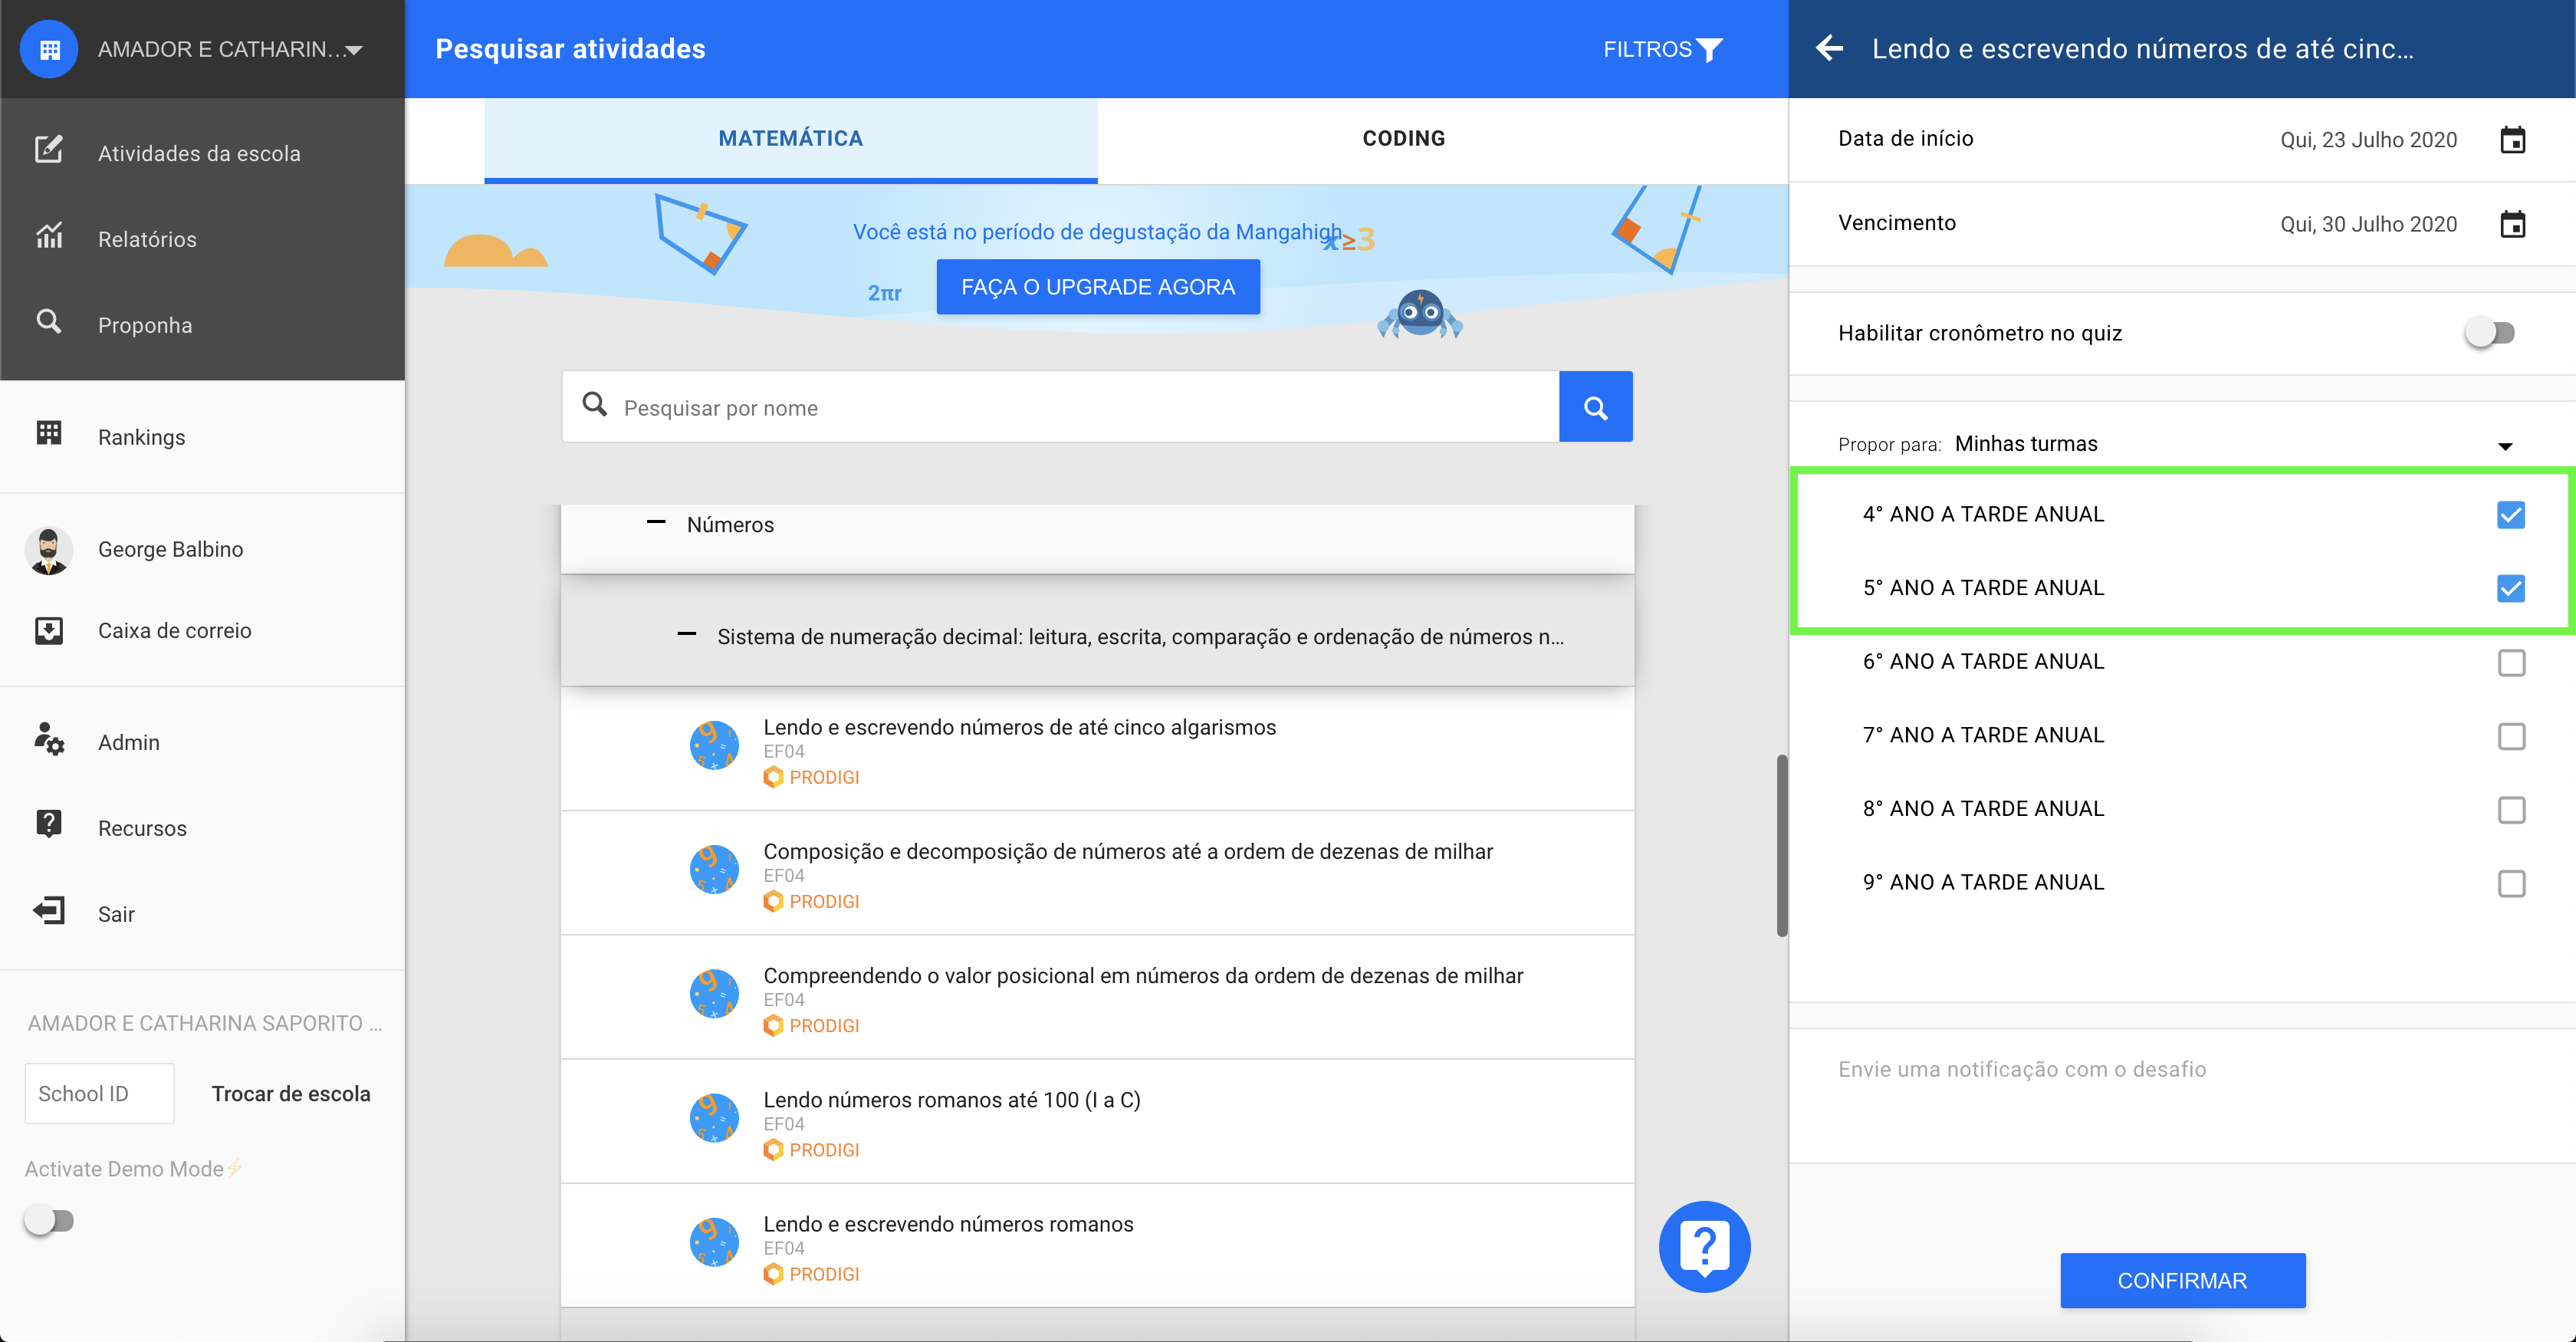The width and height of the screenshot is (2576, 1342).
Task: Click FAÇA O UPGRADE AGORA button
Action: point(1098,287)
